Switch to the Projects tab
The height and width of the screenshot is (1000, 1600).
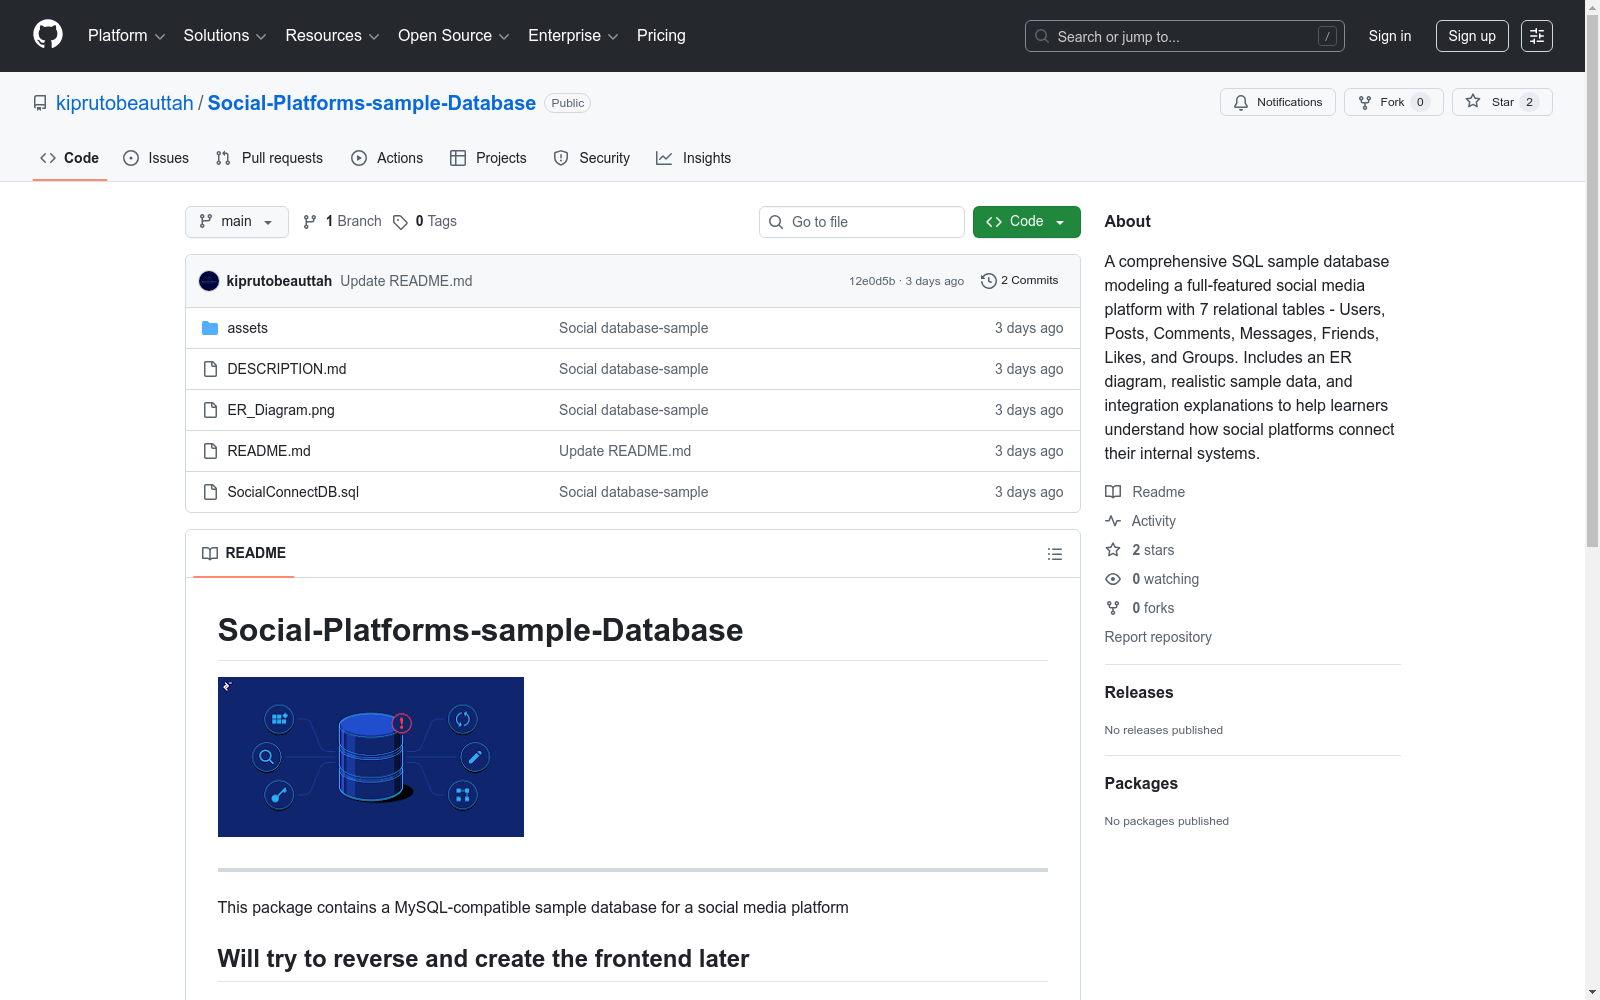(488, 158)
